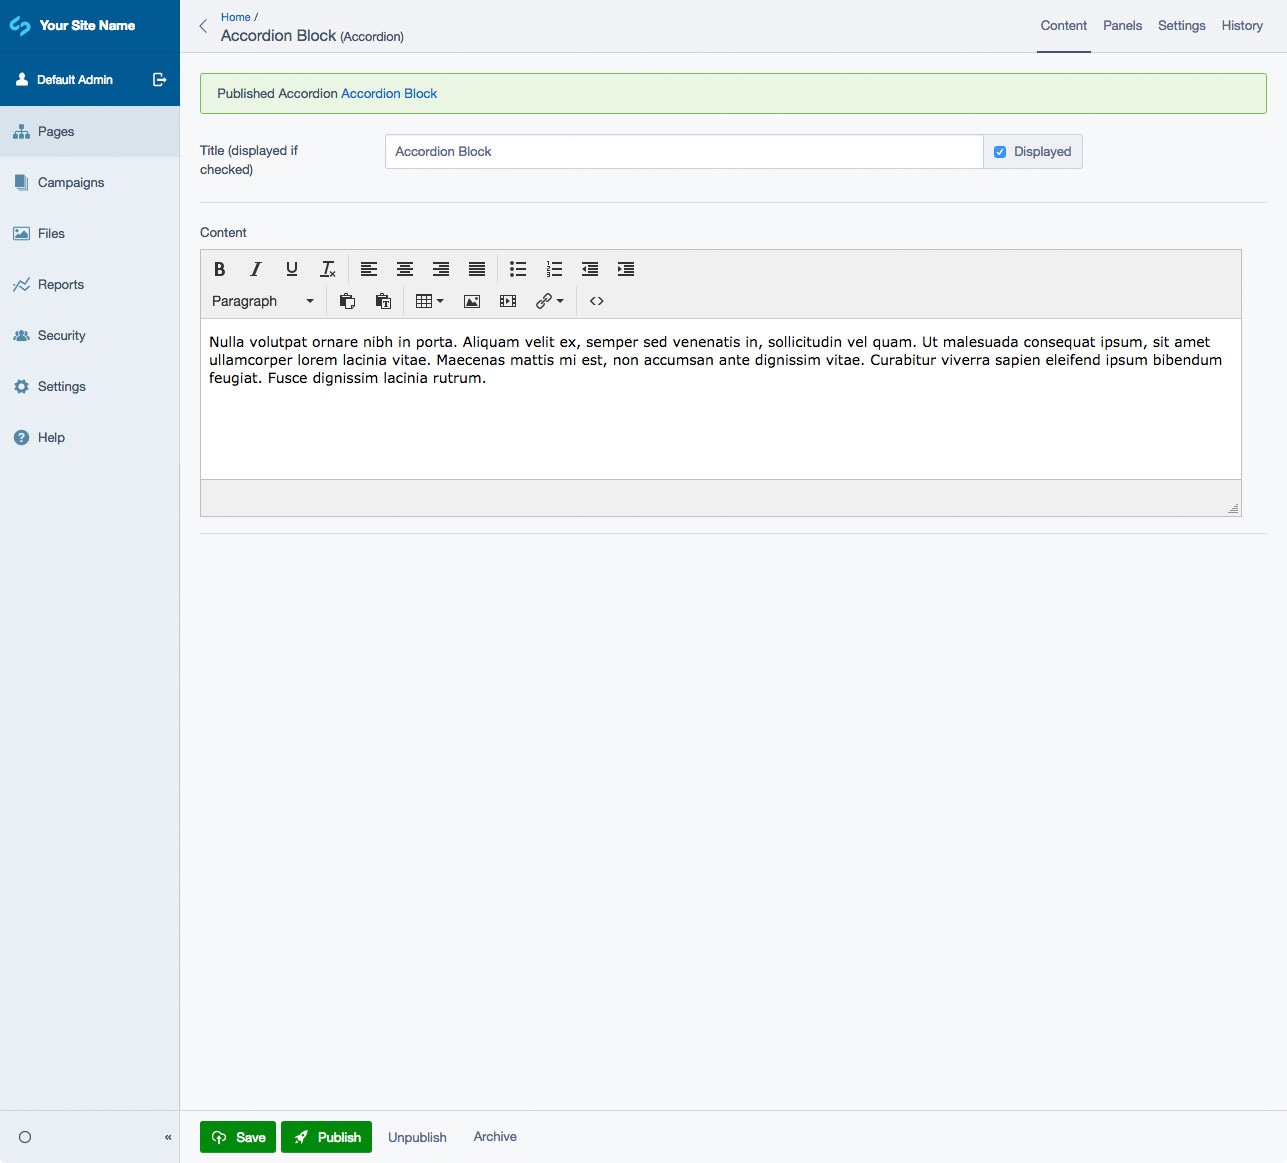Open Files section in sidebar
This screenshot has width=1287, height=1163.
[x=90, y=233]
